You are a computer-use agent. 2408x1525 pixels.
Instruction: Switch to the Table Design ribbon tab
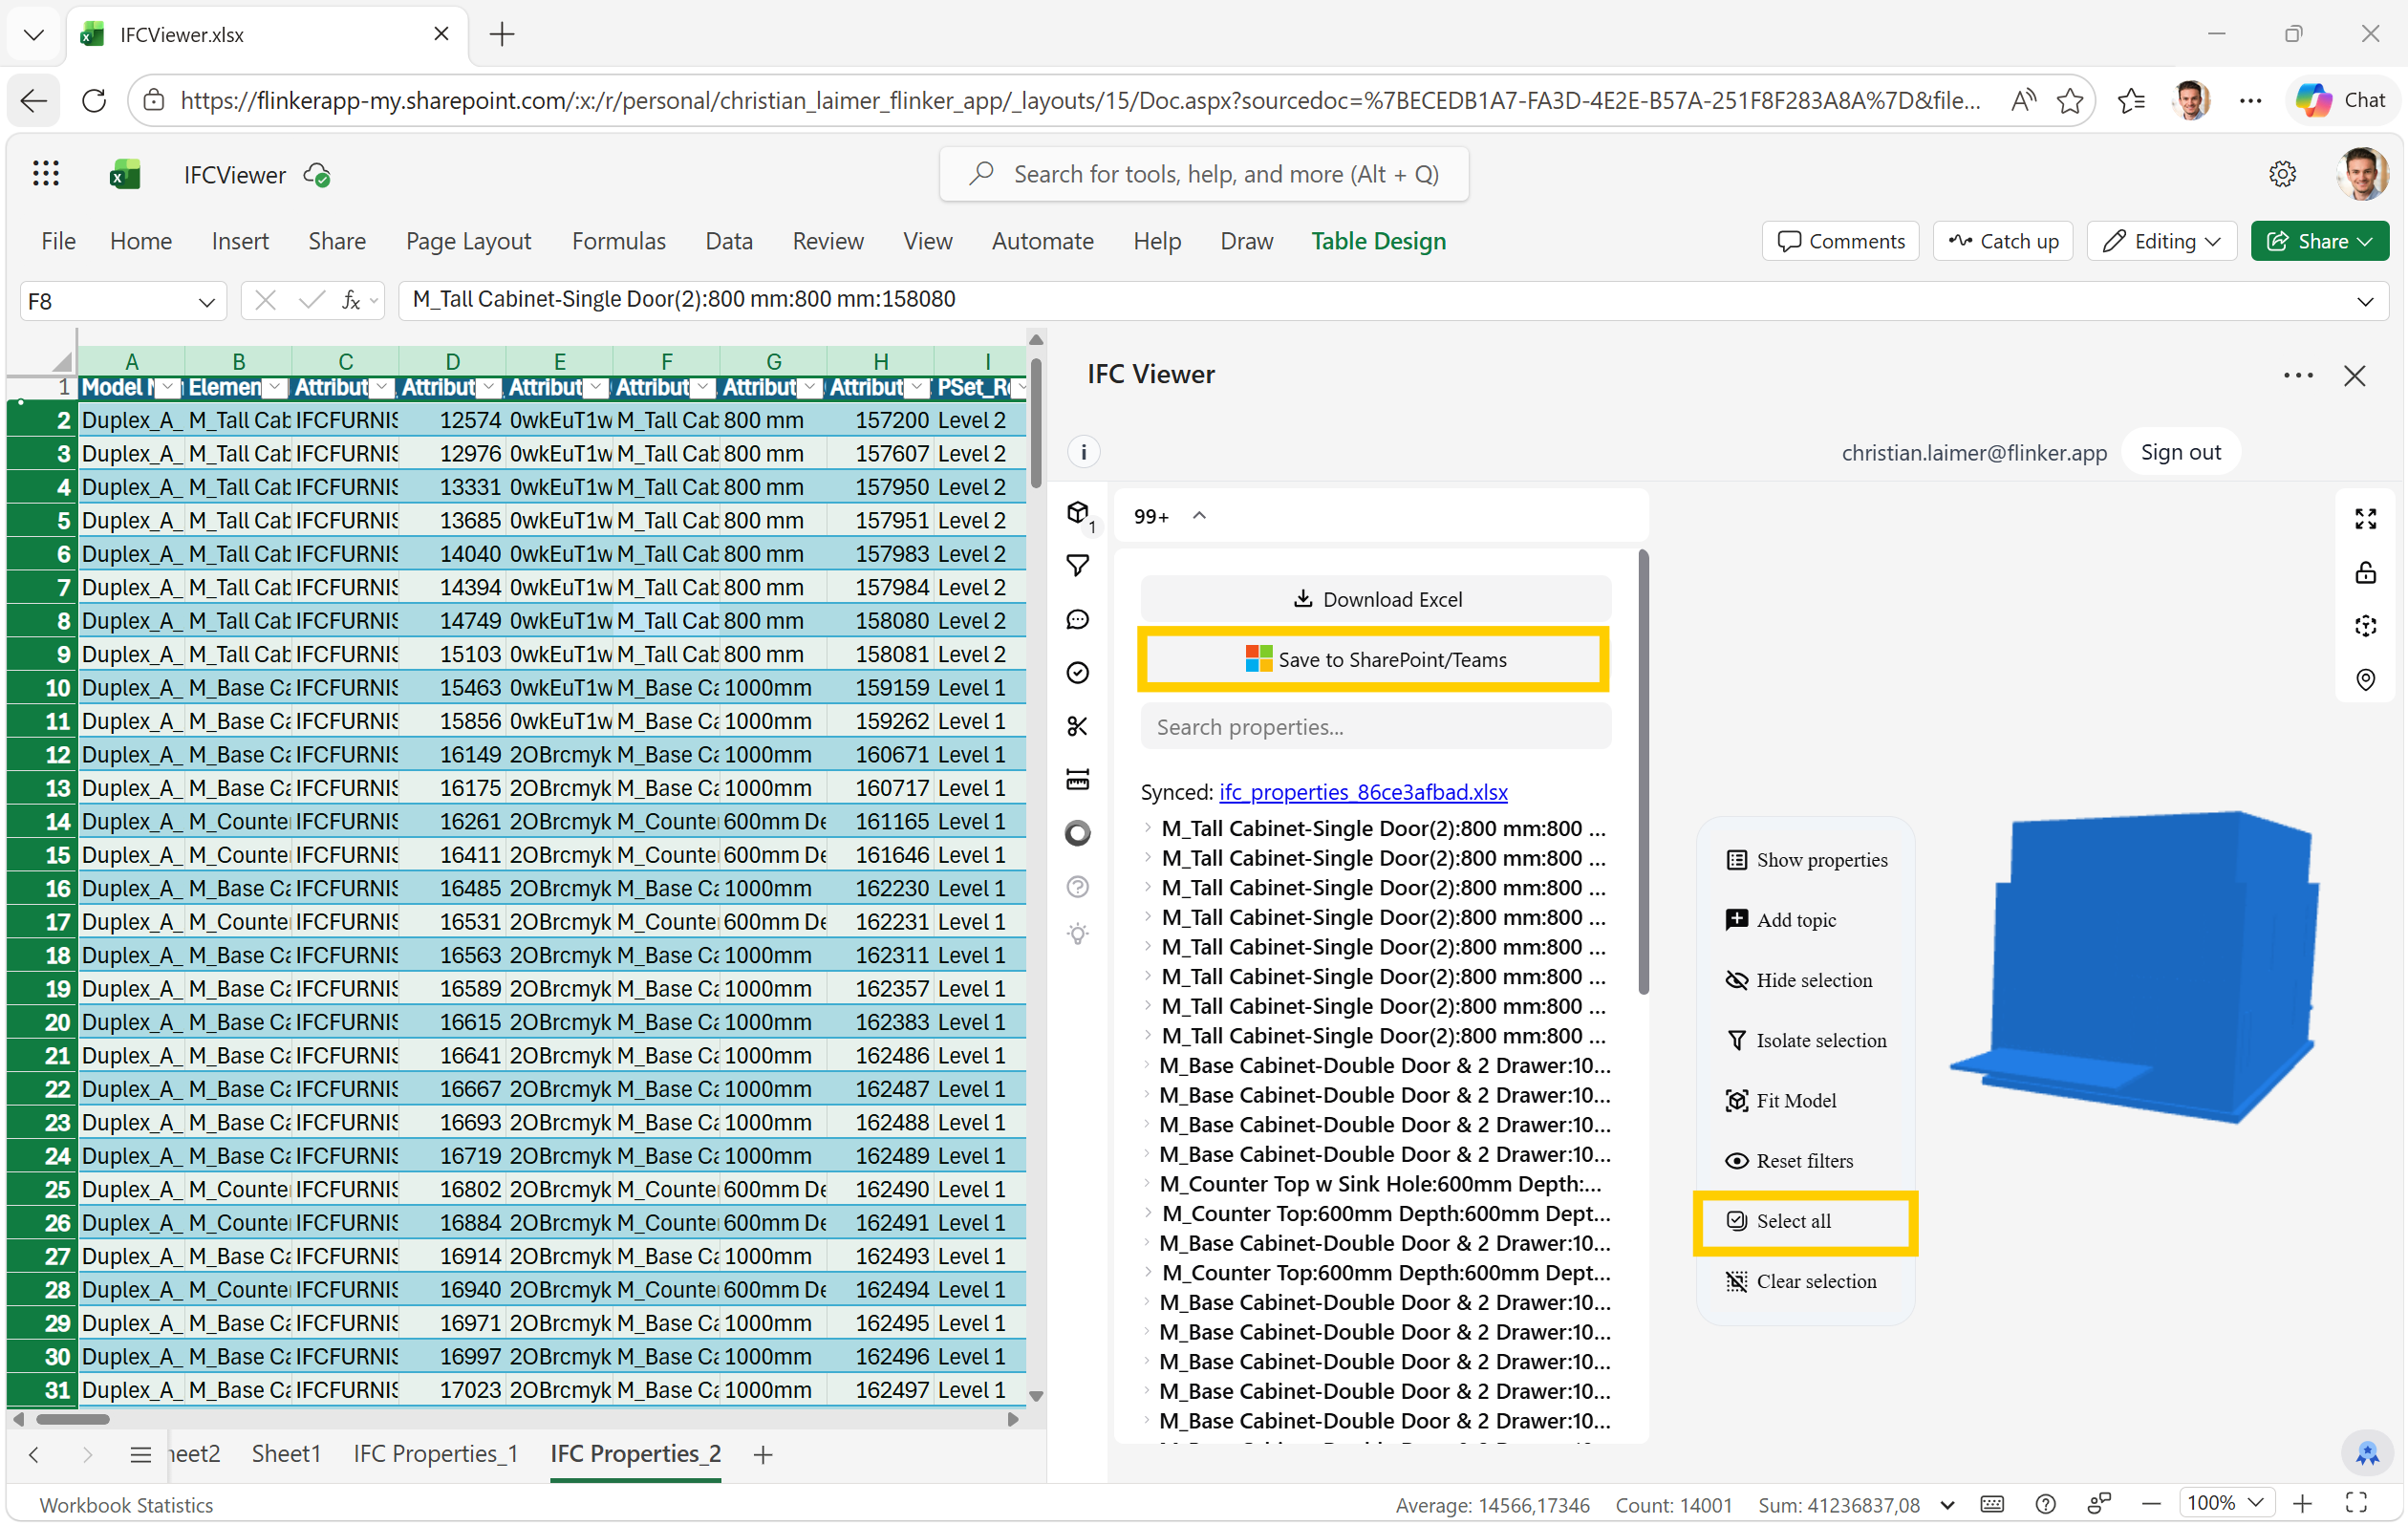1378,241
